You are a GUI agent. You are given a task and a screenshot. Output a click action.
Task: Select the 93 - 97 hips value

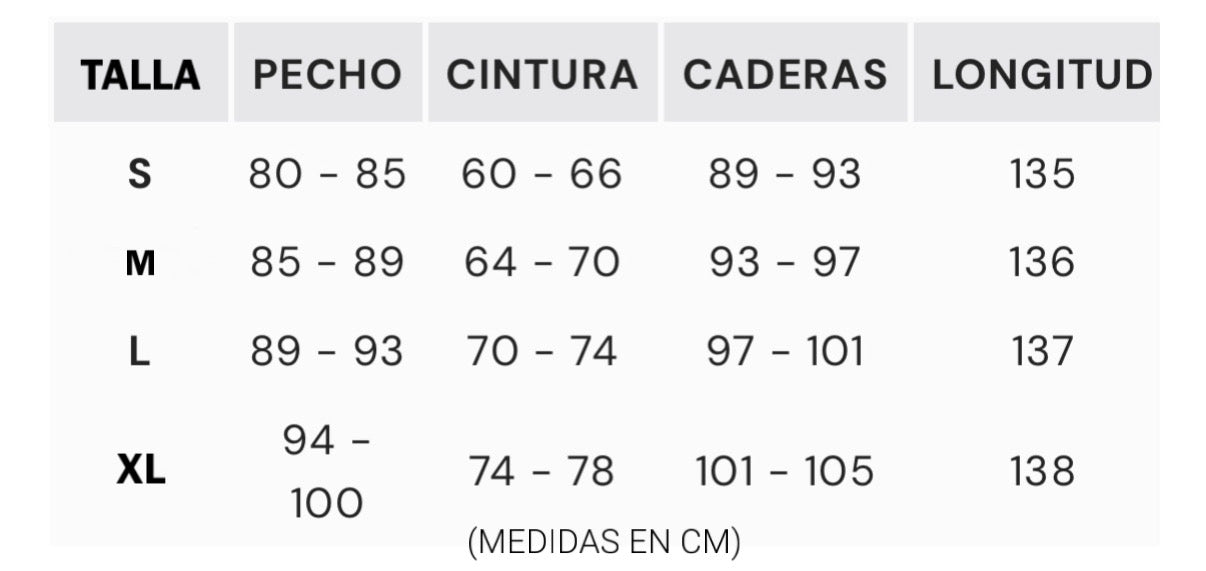point(785,263)
